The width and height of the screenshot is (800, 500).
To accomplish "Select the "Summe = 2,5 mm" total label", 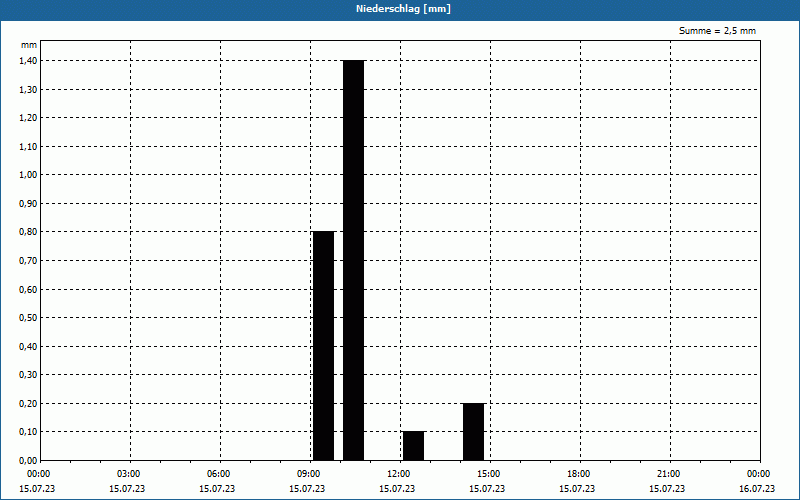I will pos(717,31).
